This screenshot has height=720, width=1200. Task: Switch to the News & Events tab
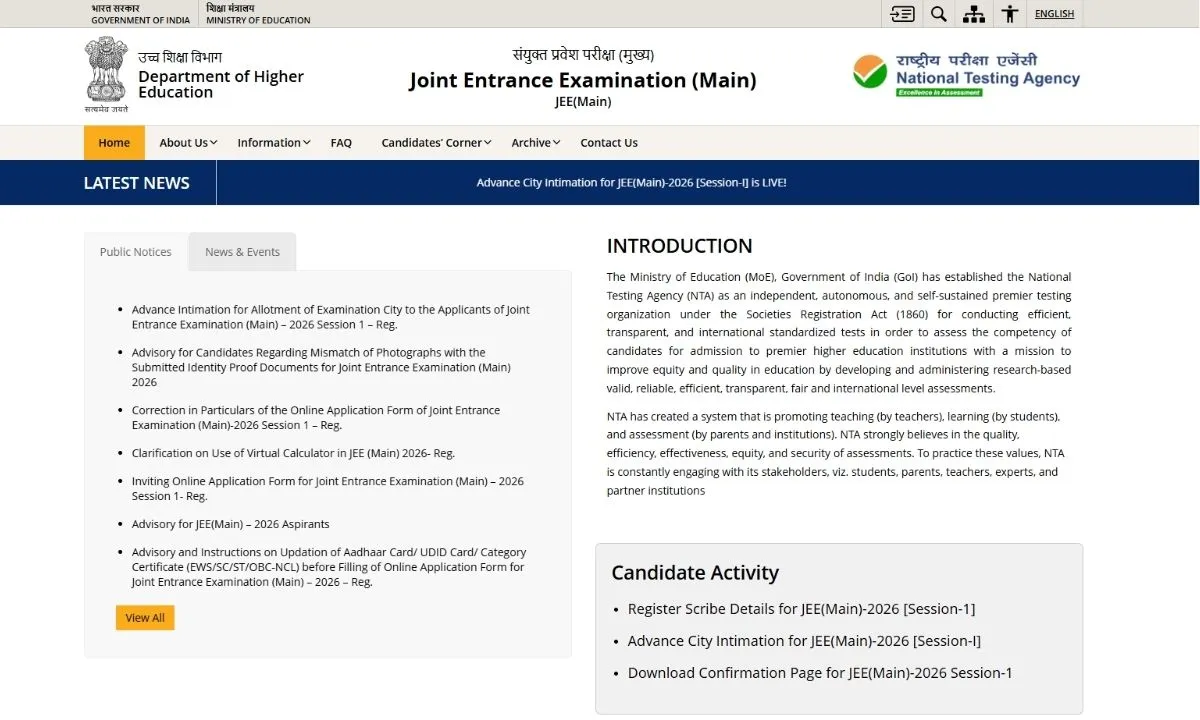(242, 252)
